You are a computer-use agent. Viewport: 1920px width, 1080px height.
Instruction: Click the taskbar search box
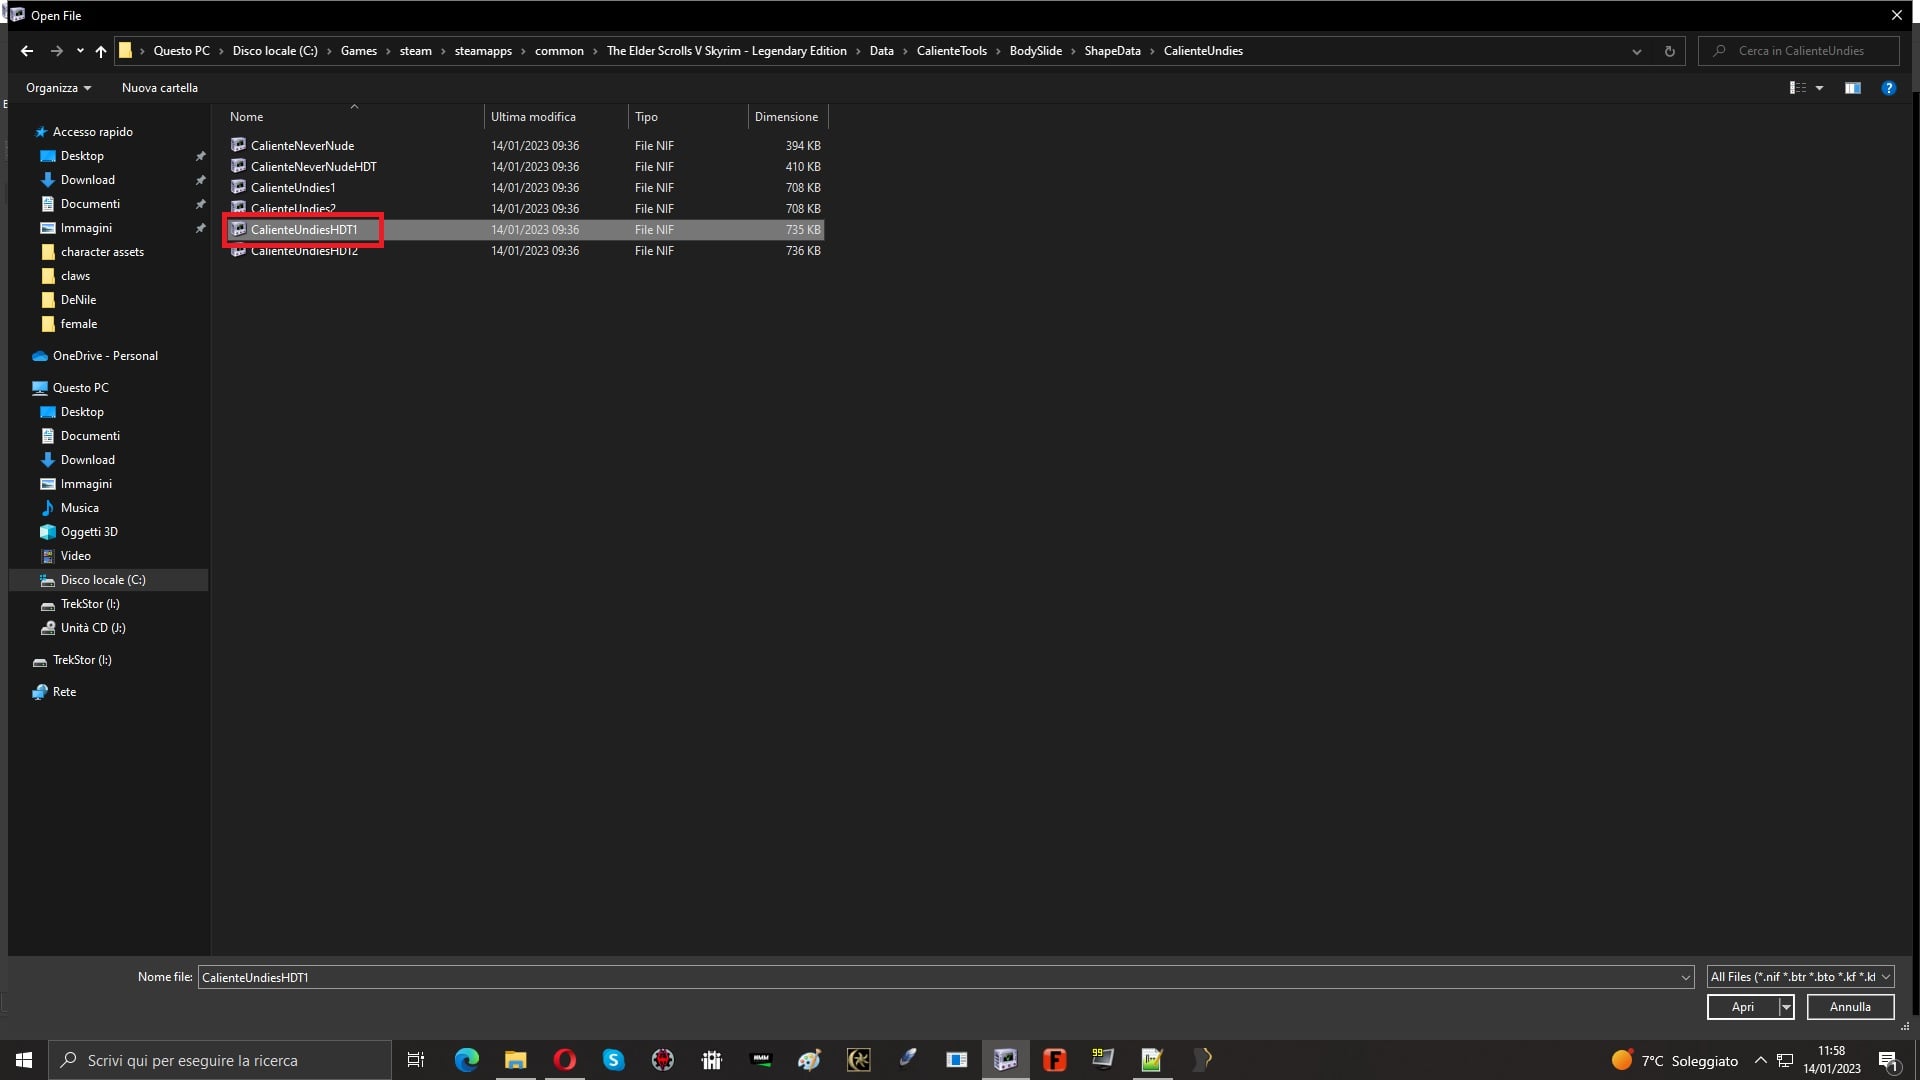click(x=220, y=1060)
